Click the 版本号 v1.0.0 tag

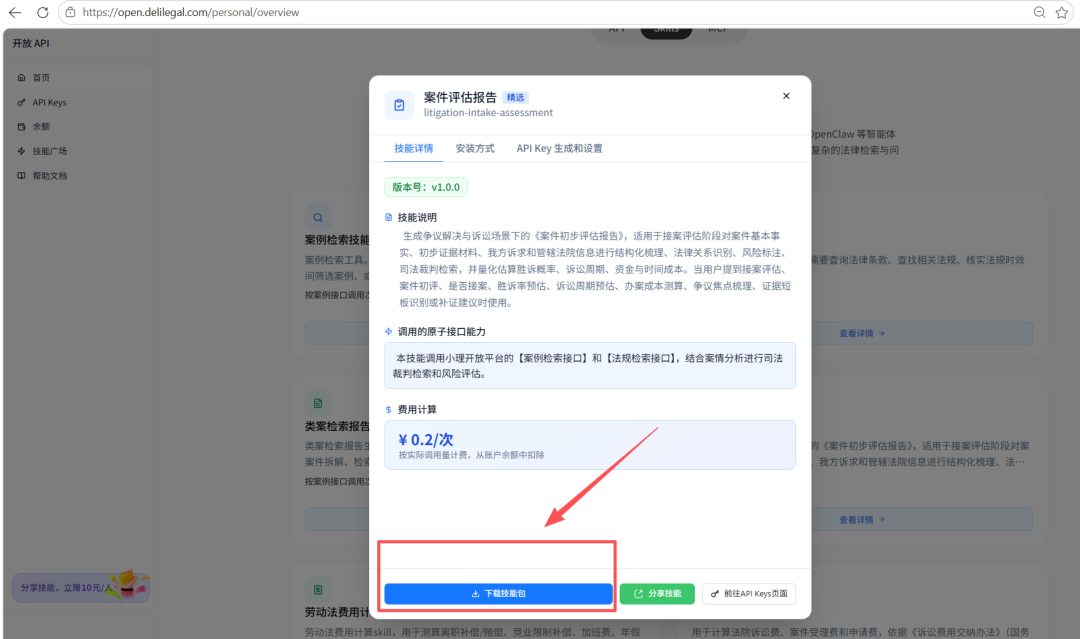[x=426, y=187]
